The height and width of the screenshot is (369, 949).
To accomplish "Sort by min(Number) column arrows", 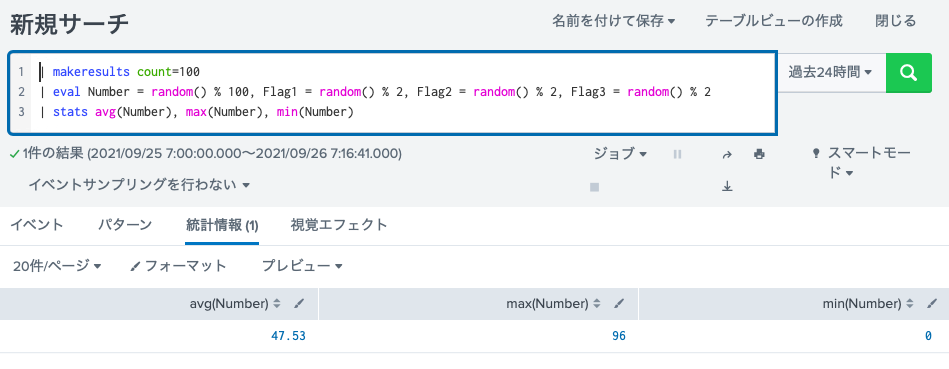I will click(910, 304).
